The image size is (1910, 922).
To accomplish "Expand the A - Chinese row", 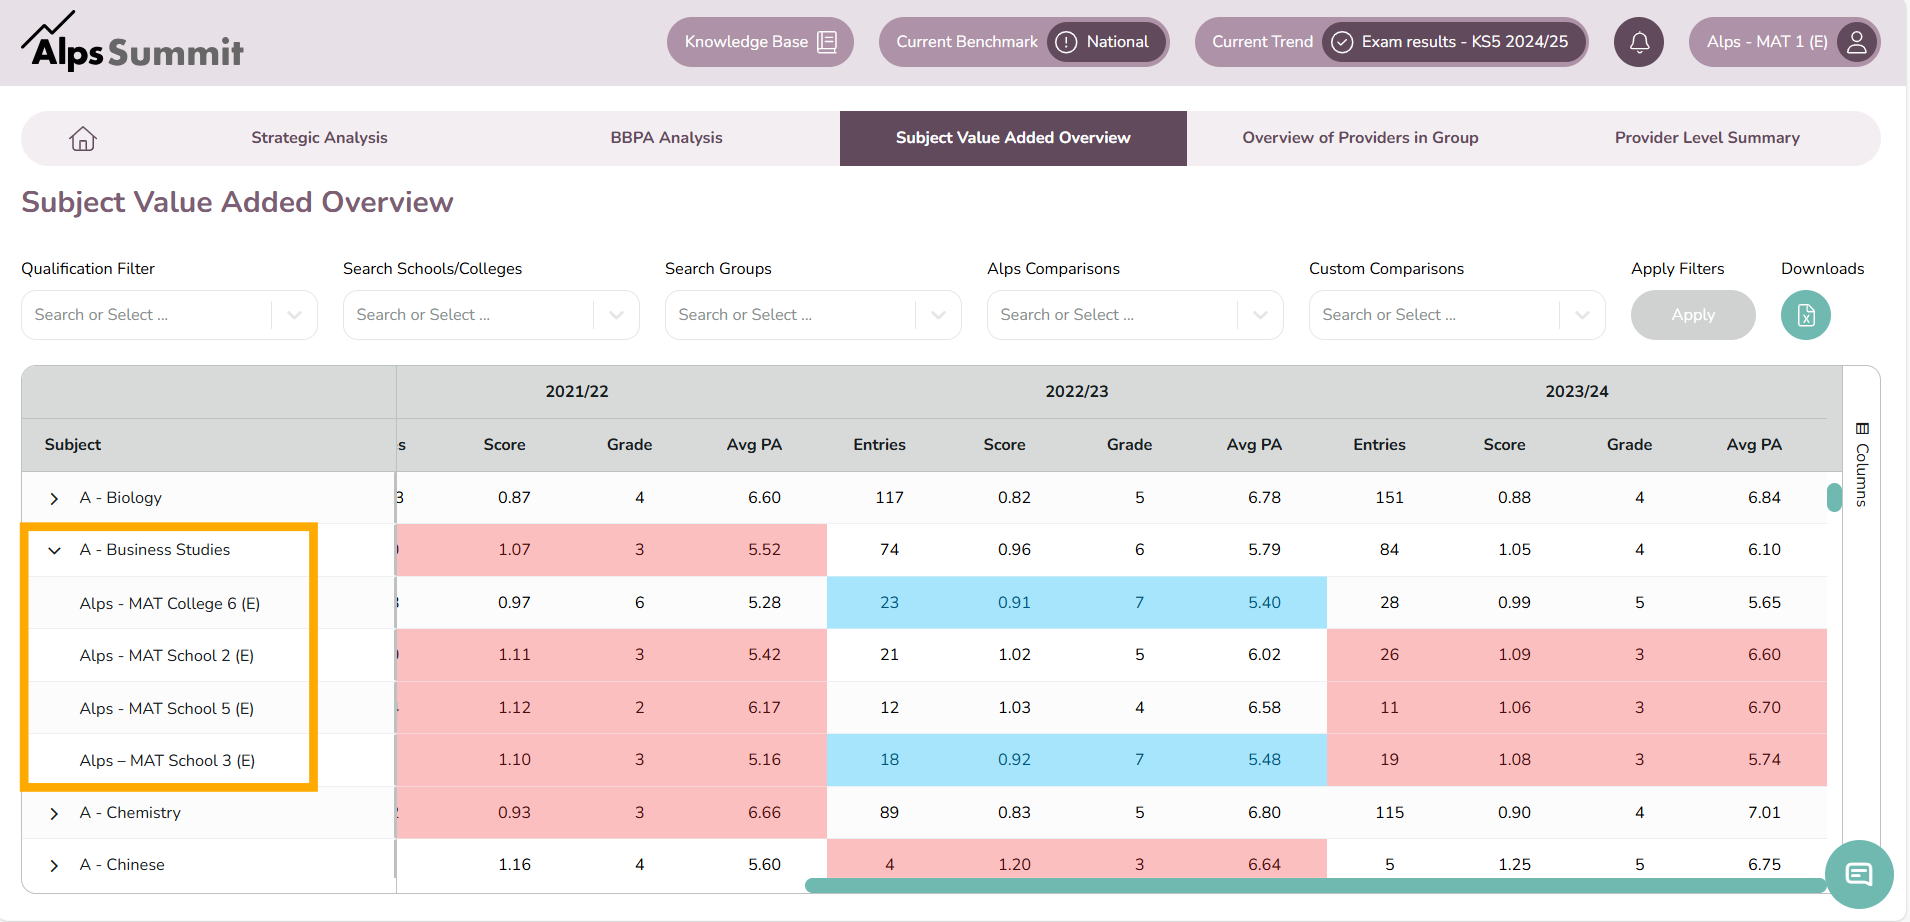I will coord(54,865).
